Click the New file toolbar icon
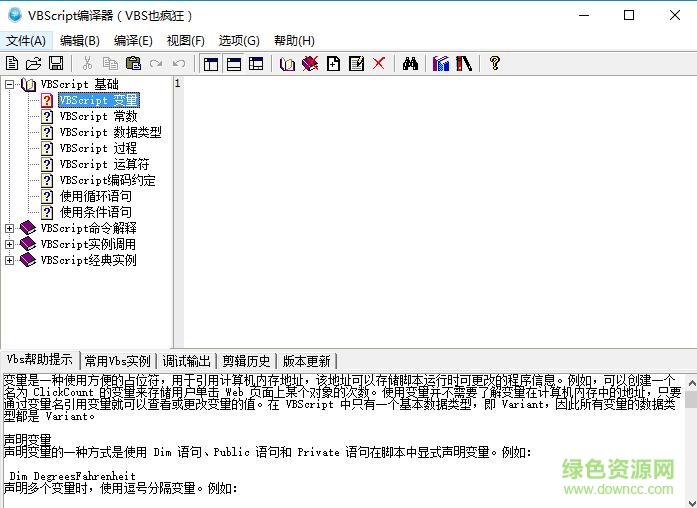The image size is (697, 508). coord(12,64)
